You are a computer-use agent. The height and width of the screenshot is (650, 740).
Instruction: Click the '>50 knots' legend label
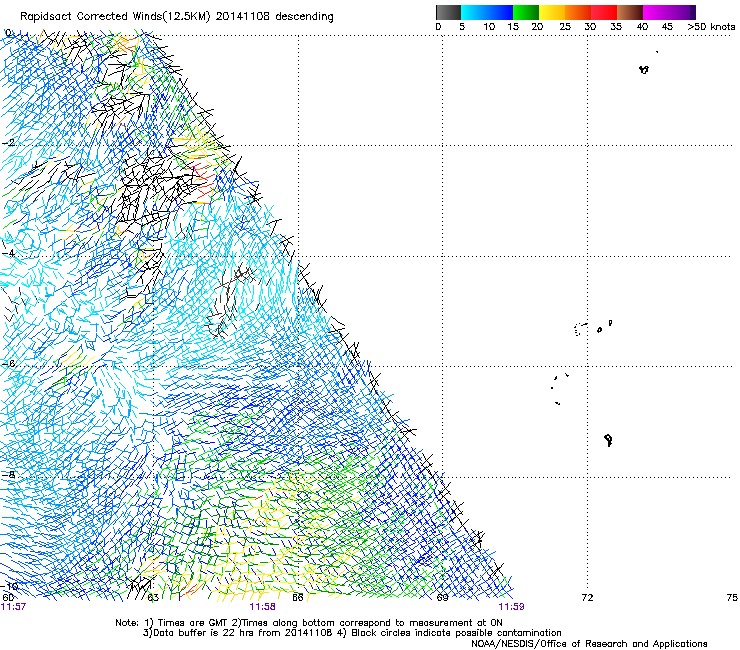711,27
